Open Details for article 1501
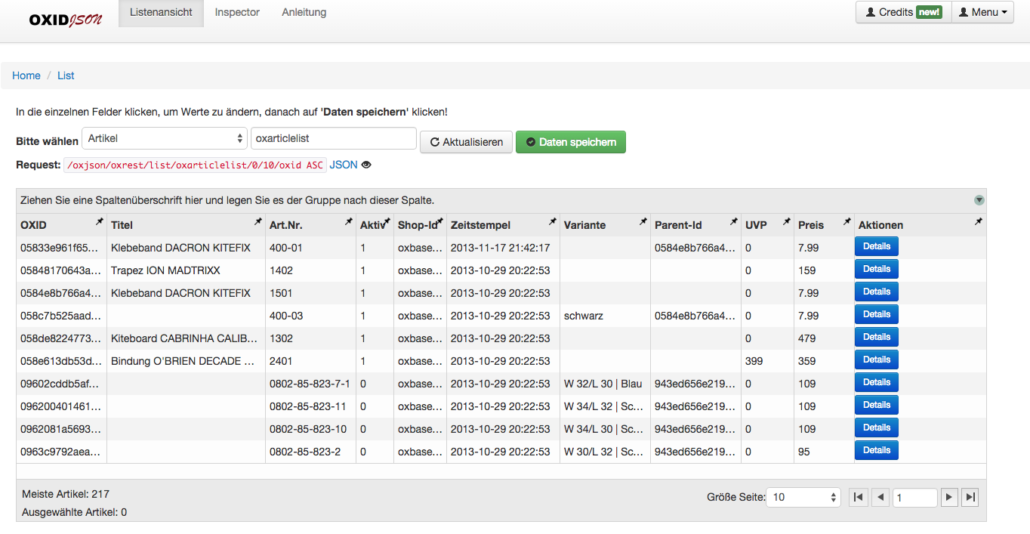The image size is (1030, 534). [876, 292]
